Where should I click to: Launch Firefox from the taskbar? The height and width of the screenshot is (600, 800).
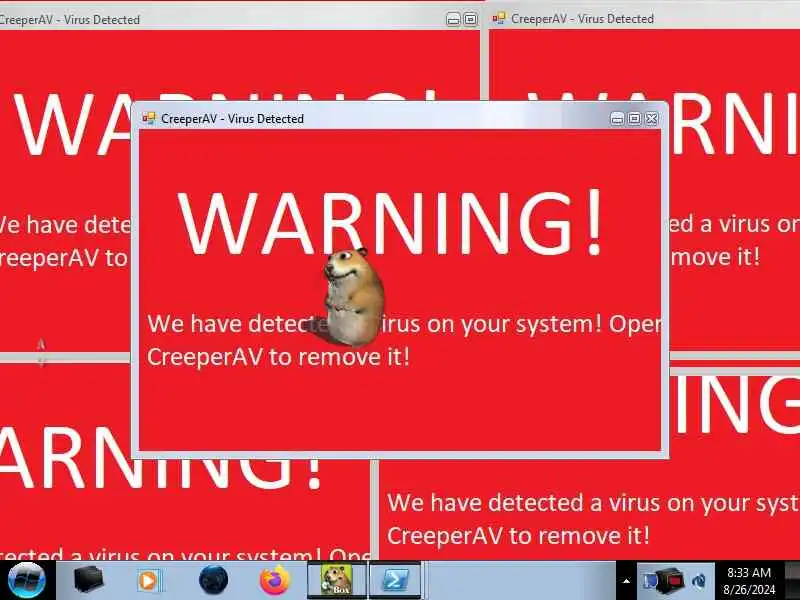pyautogui.click(x=274, y=581)
